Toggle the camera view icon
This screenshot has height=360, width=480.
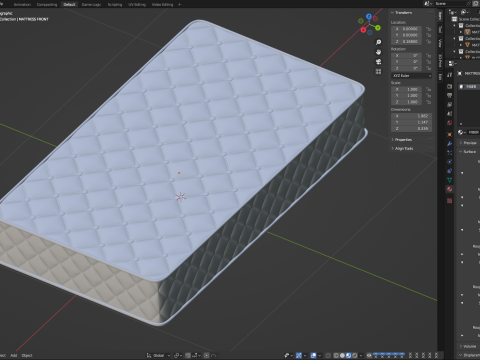(378, 62)
